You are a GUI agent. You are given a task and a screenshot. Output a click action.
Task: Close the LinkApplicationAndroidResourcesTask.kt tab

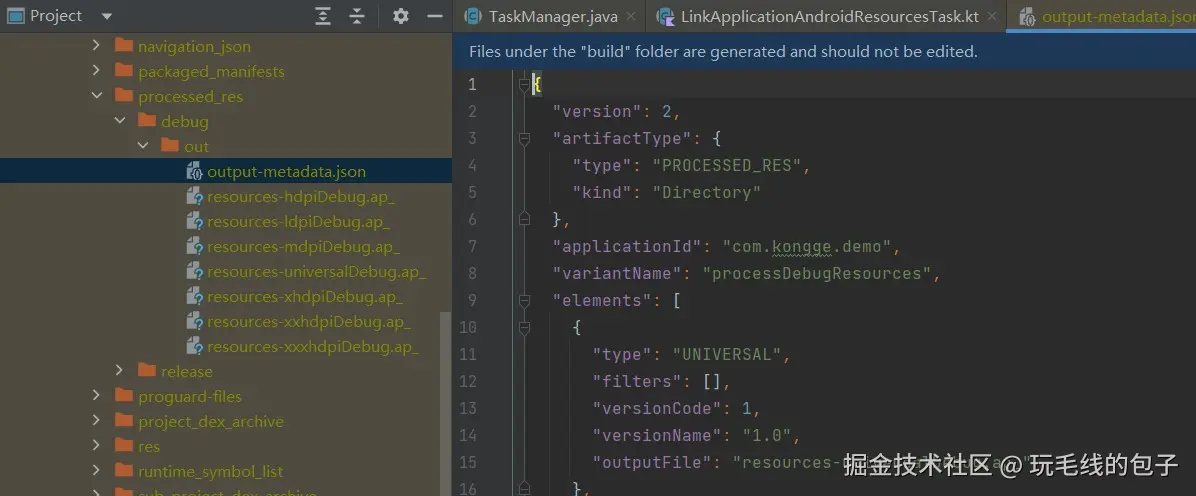pos(992,16)
